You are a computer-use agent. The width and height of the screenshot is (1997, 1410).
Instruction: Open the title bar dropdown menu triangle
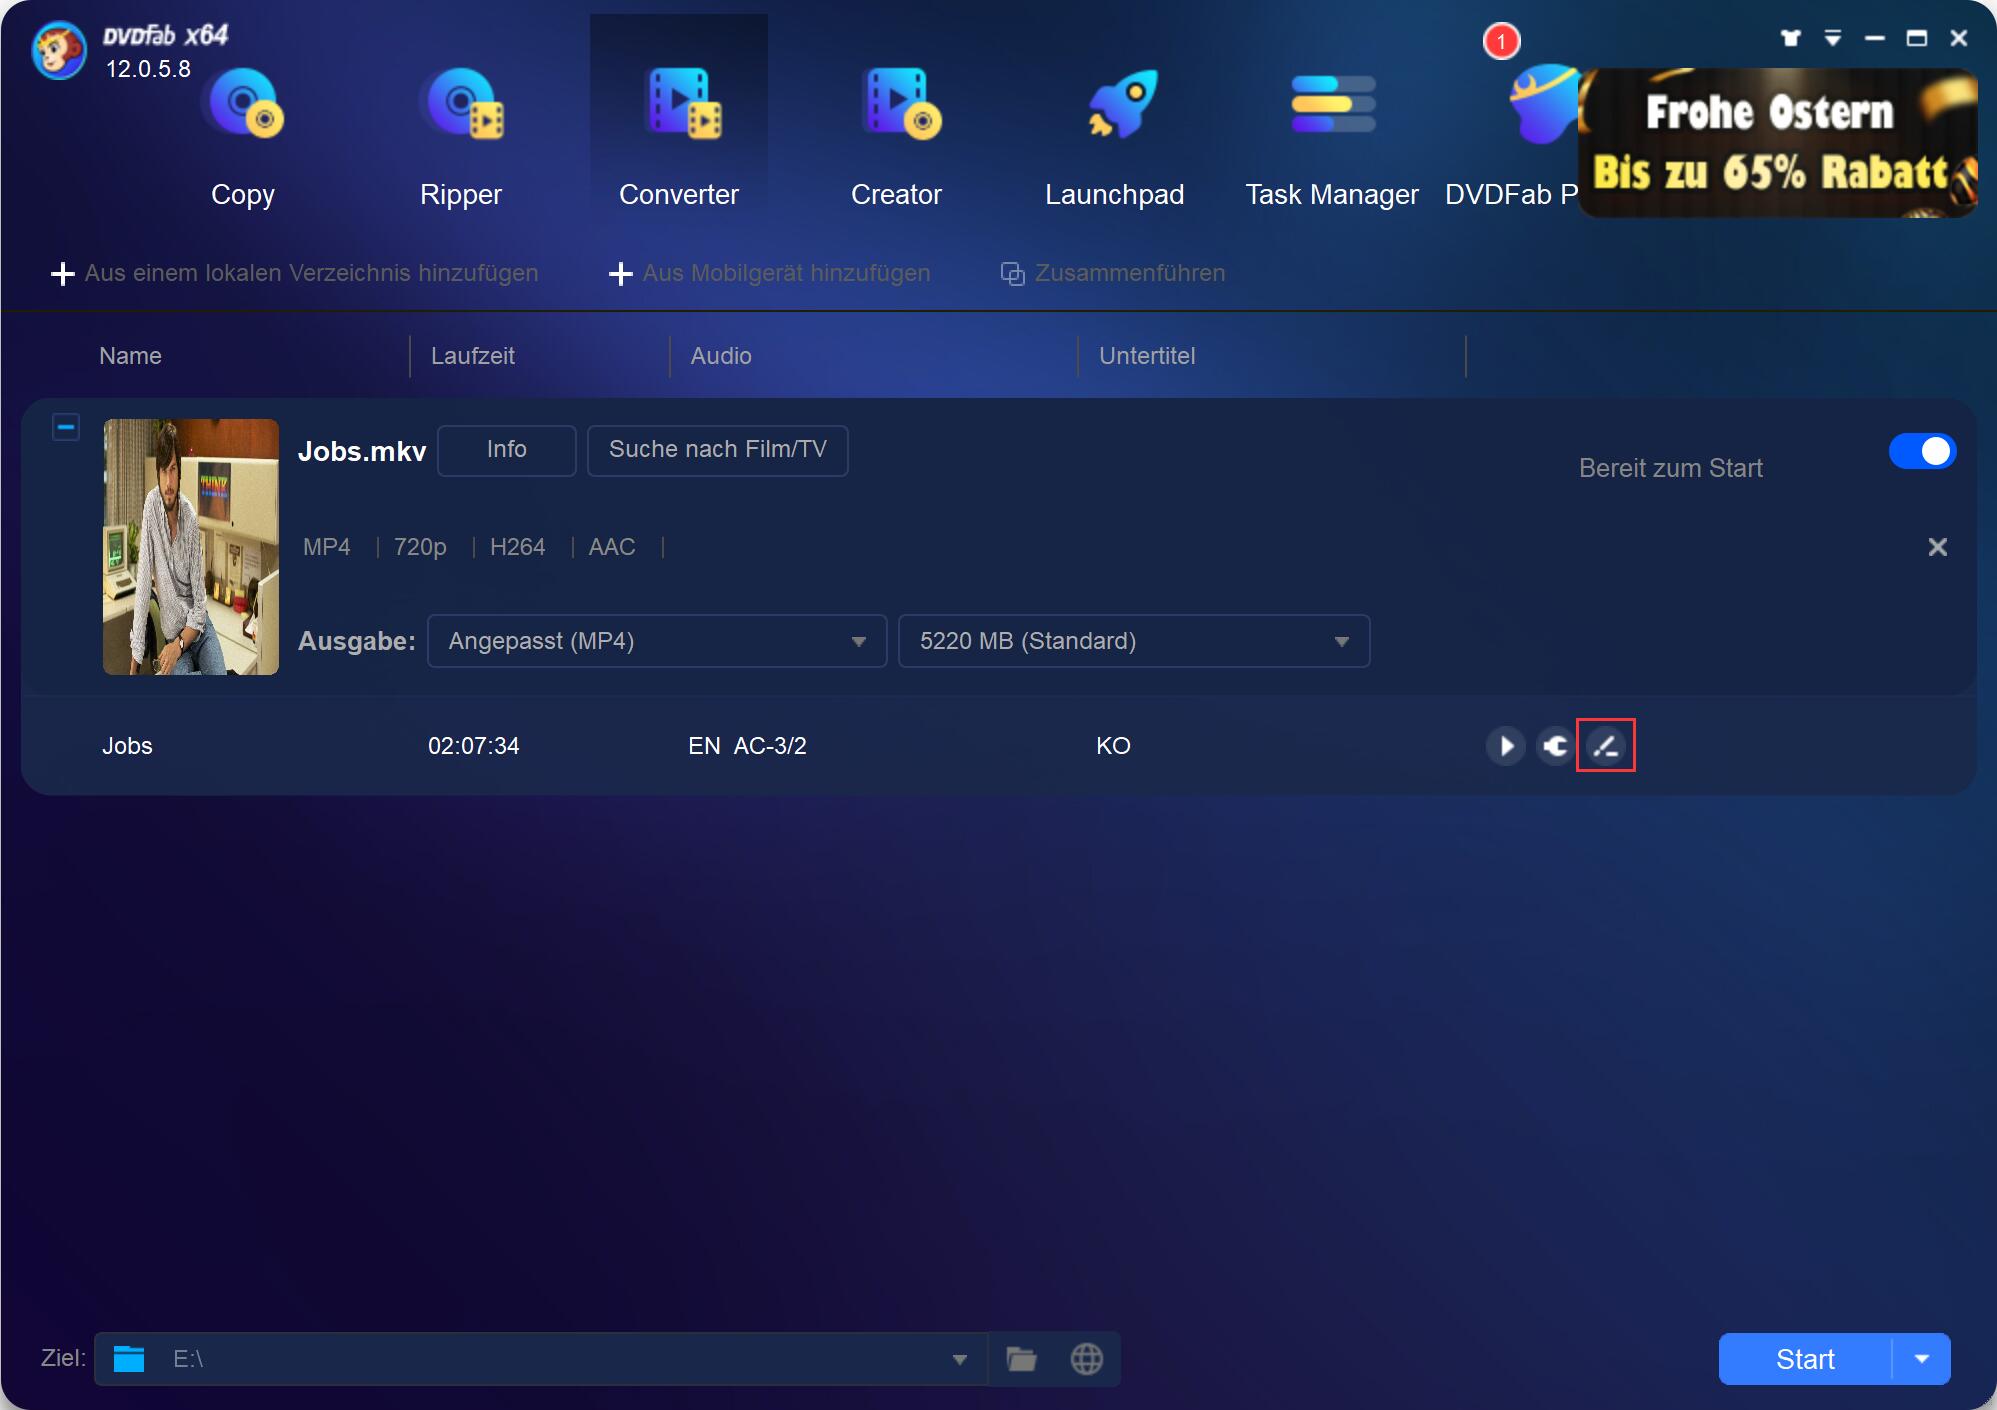click(1832, 38)
